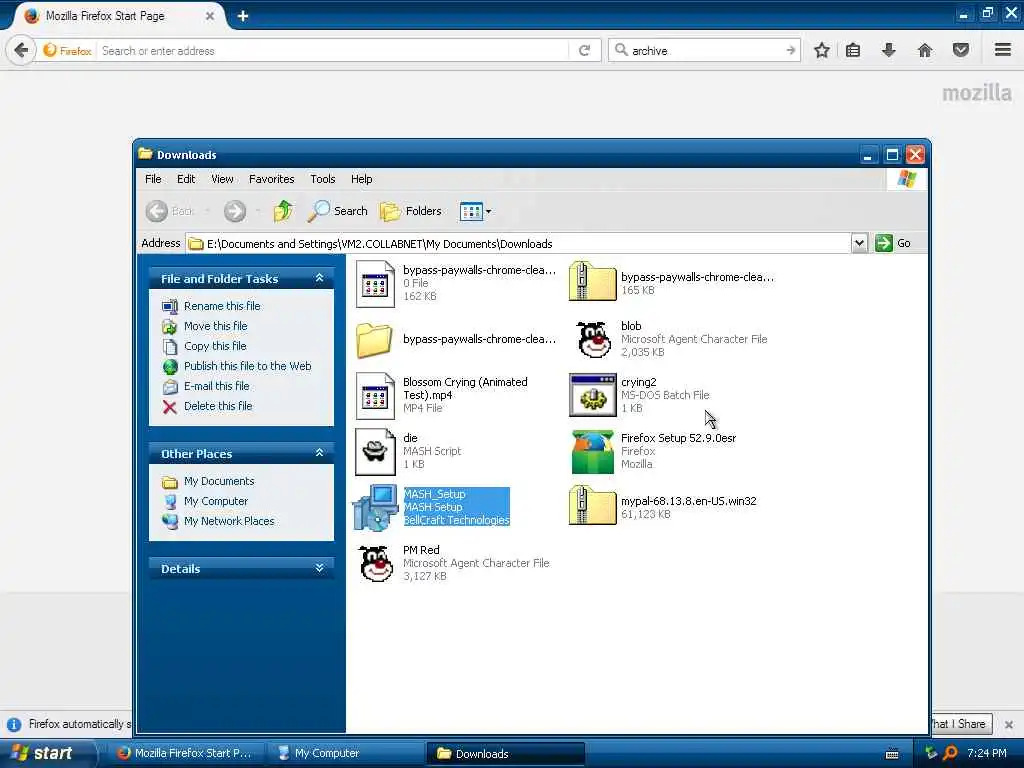1024x768 pixels.
Task: Open the View menu
Action: (x=222, y=179)
